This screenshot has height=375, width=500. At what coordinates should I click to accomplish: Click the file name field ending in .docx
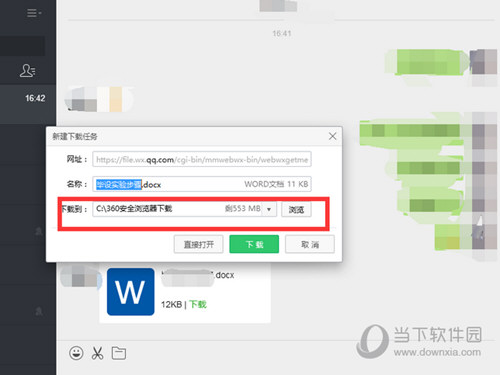coord(202,184)
